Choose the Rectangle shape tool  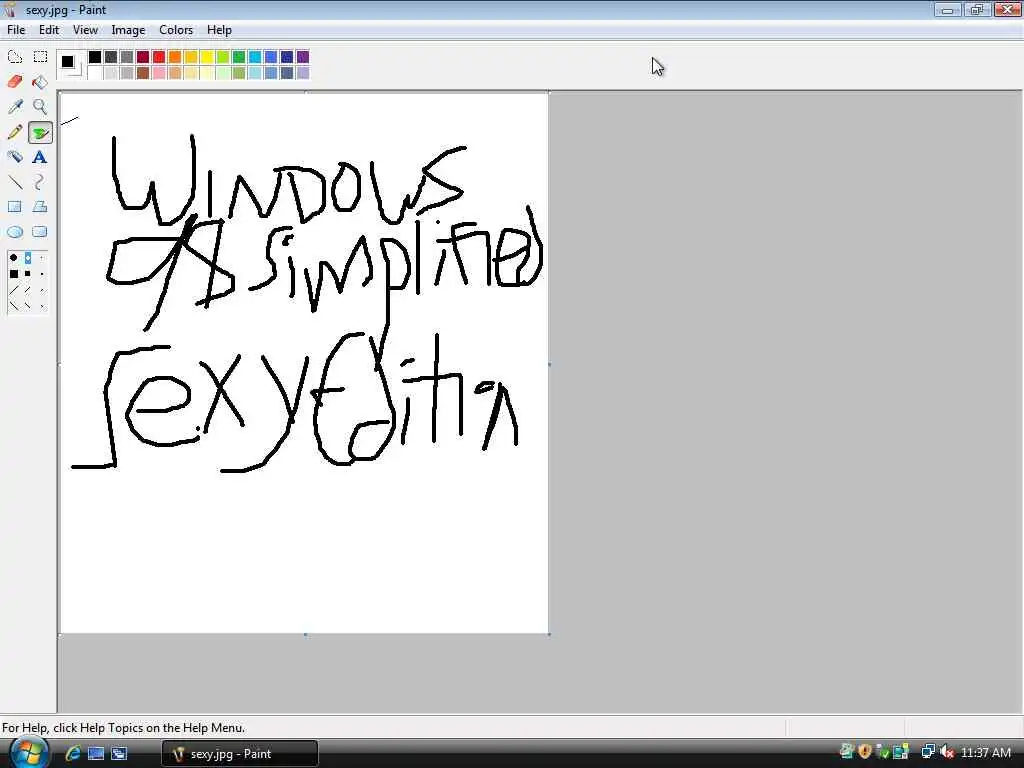pos(14,207)
